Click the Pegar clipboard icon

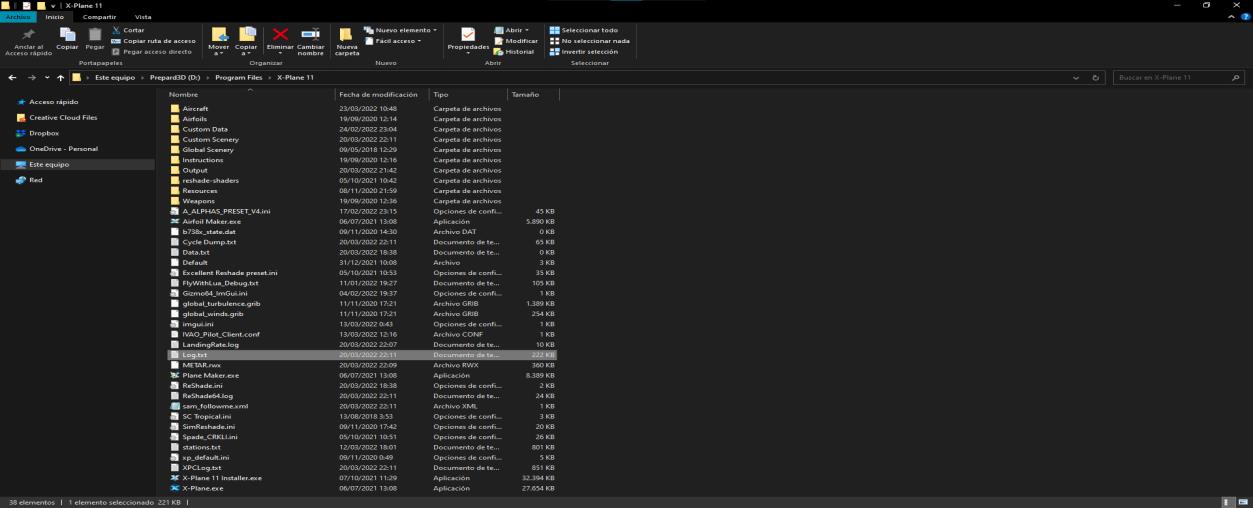pos(94,36)
